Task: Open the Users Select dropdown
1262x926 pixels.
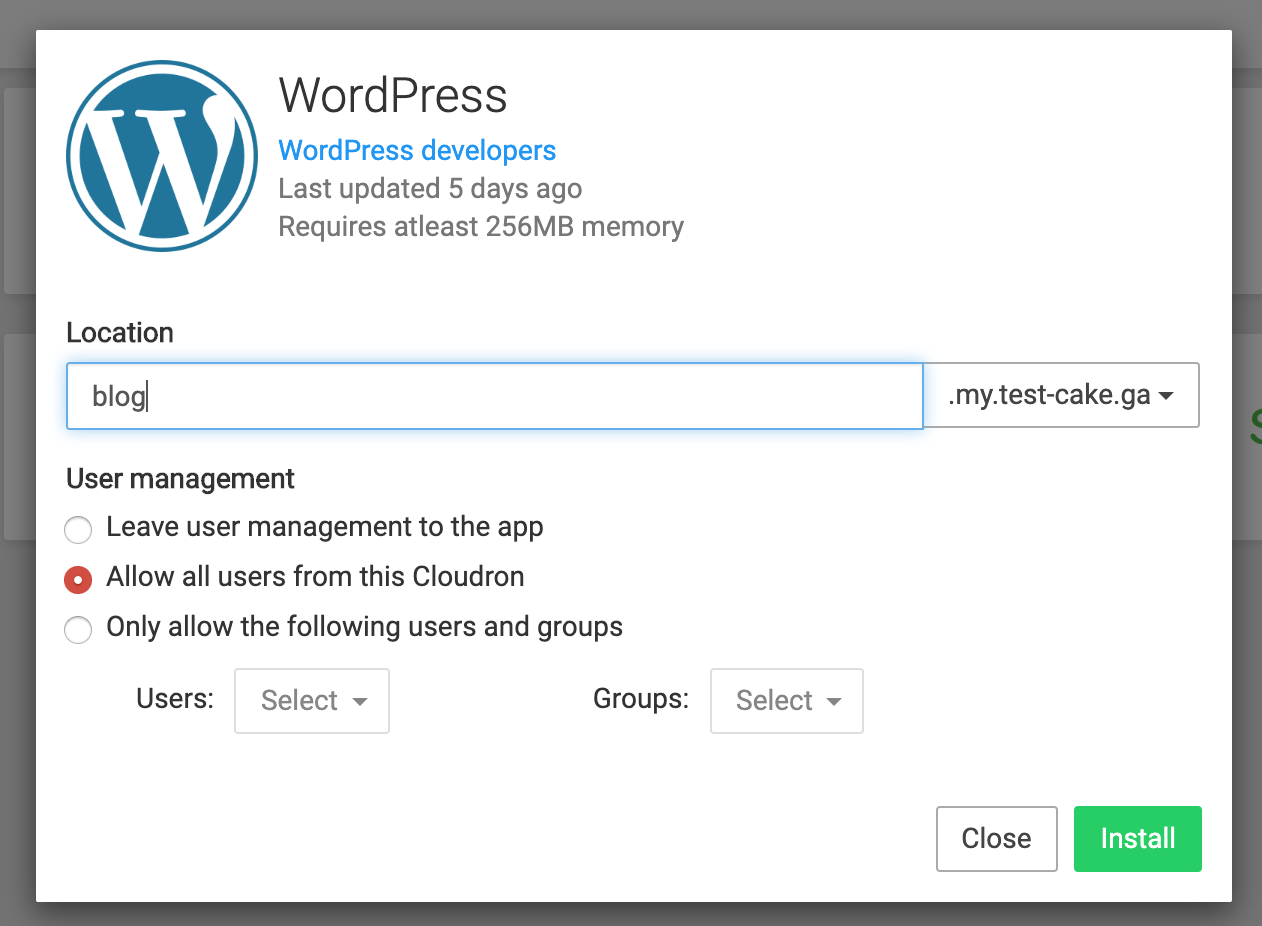Action: tap(312, 701)
